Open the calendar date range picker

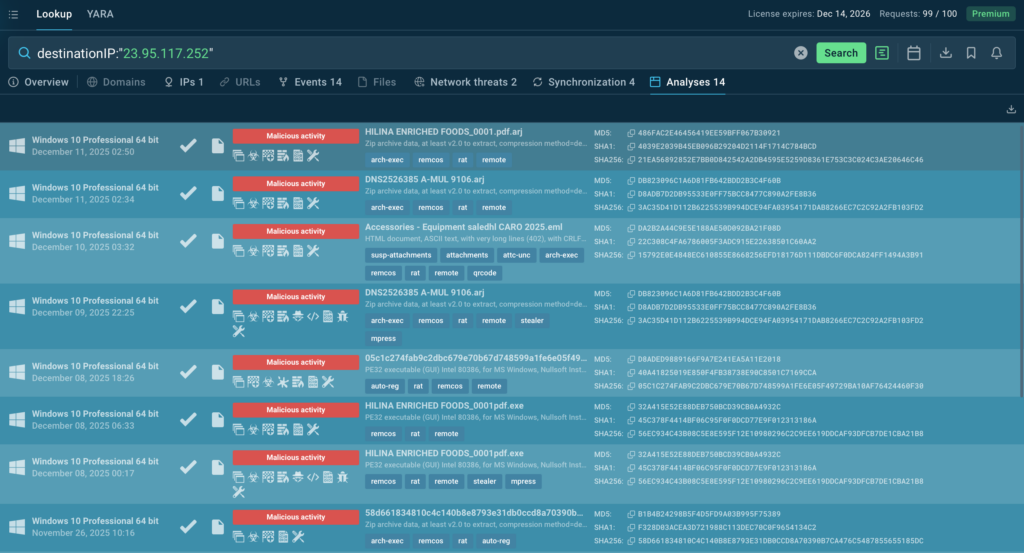913,53
